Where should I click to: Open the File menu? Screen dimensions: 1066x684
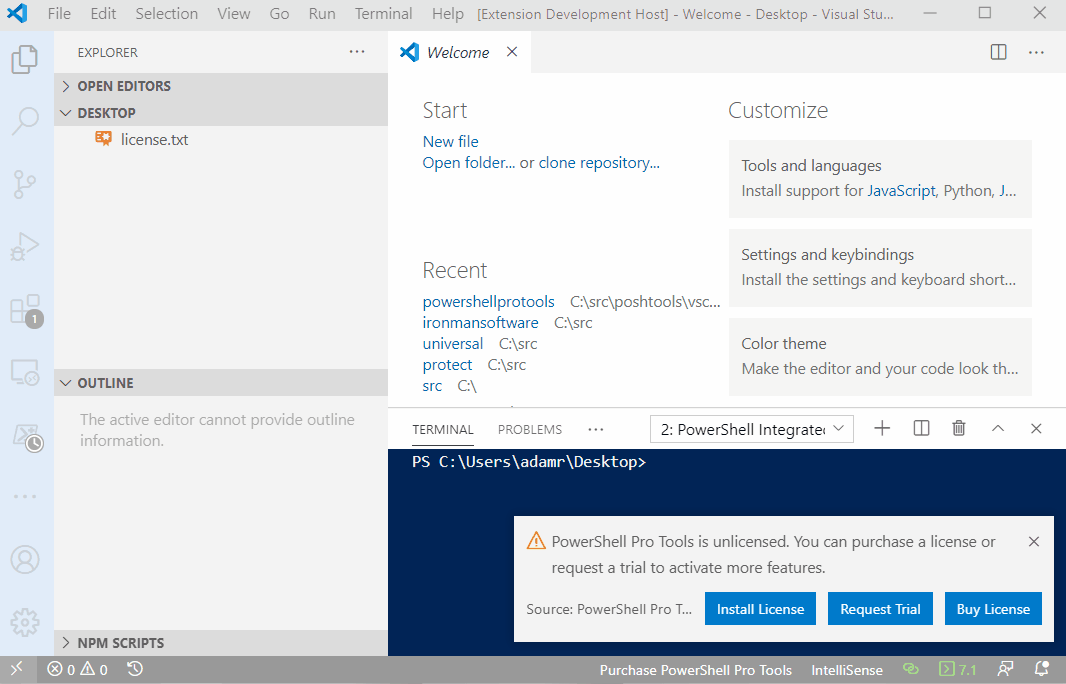[x=59, y=14]
